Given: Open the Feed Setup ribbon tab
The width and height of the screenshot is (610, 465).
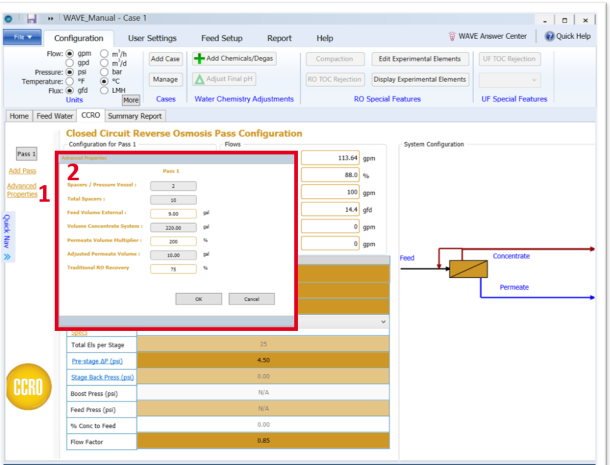Looking at the screenshot, I should pyautogui.click(x=222, y=38).
